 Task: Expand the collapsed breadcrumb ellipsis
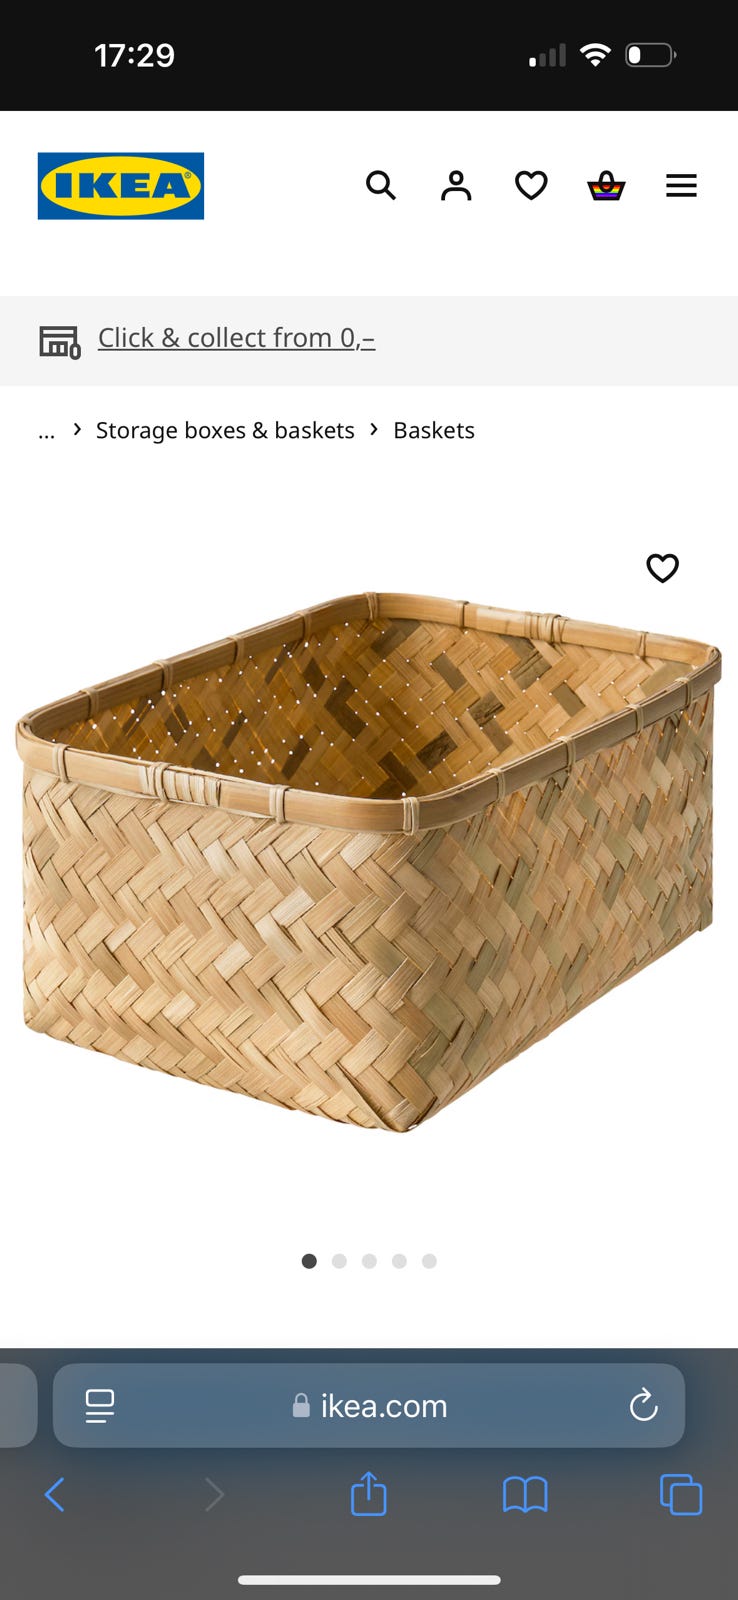[46, 431]
